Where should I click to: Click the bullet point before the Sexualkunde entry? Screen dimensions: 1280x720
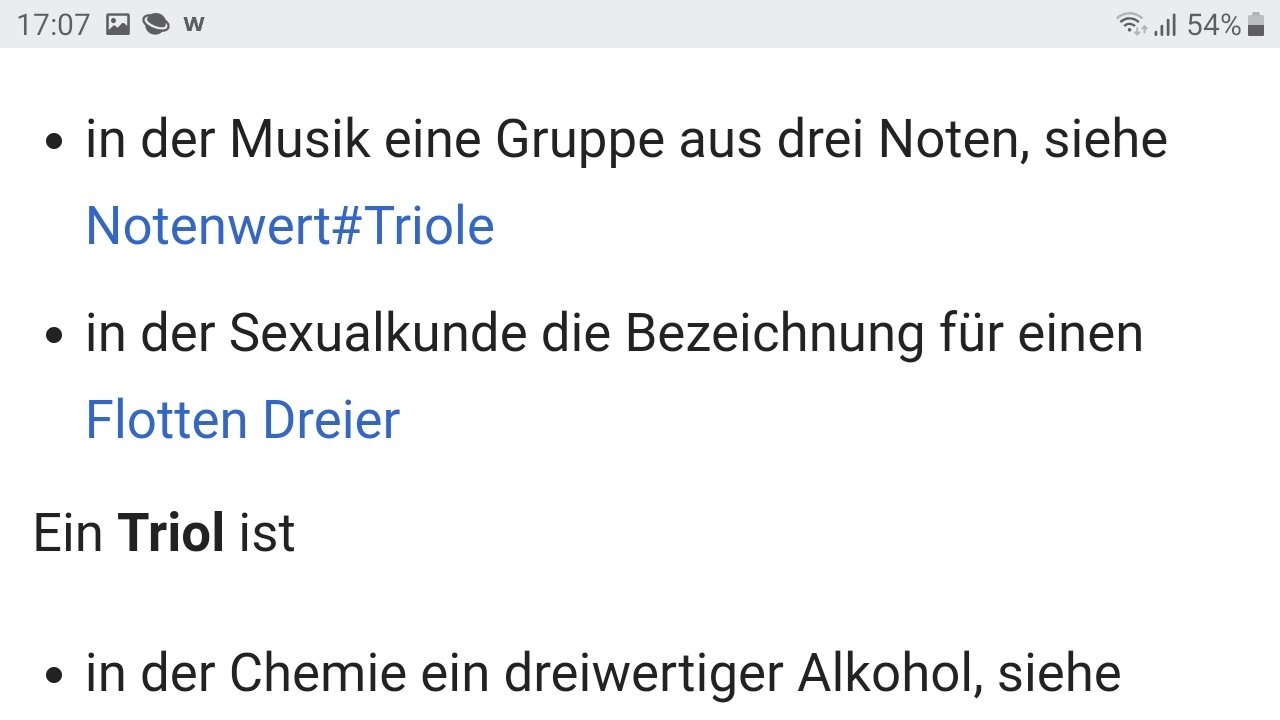(x=55, y=335)
